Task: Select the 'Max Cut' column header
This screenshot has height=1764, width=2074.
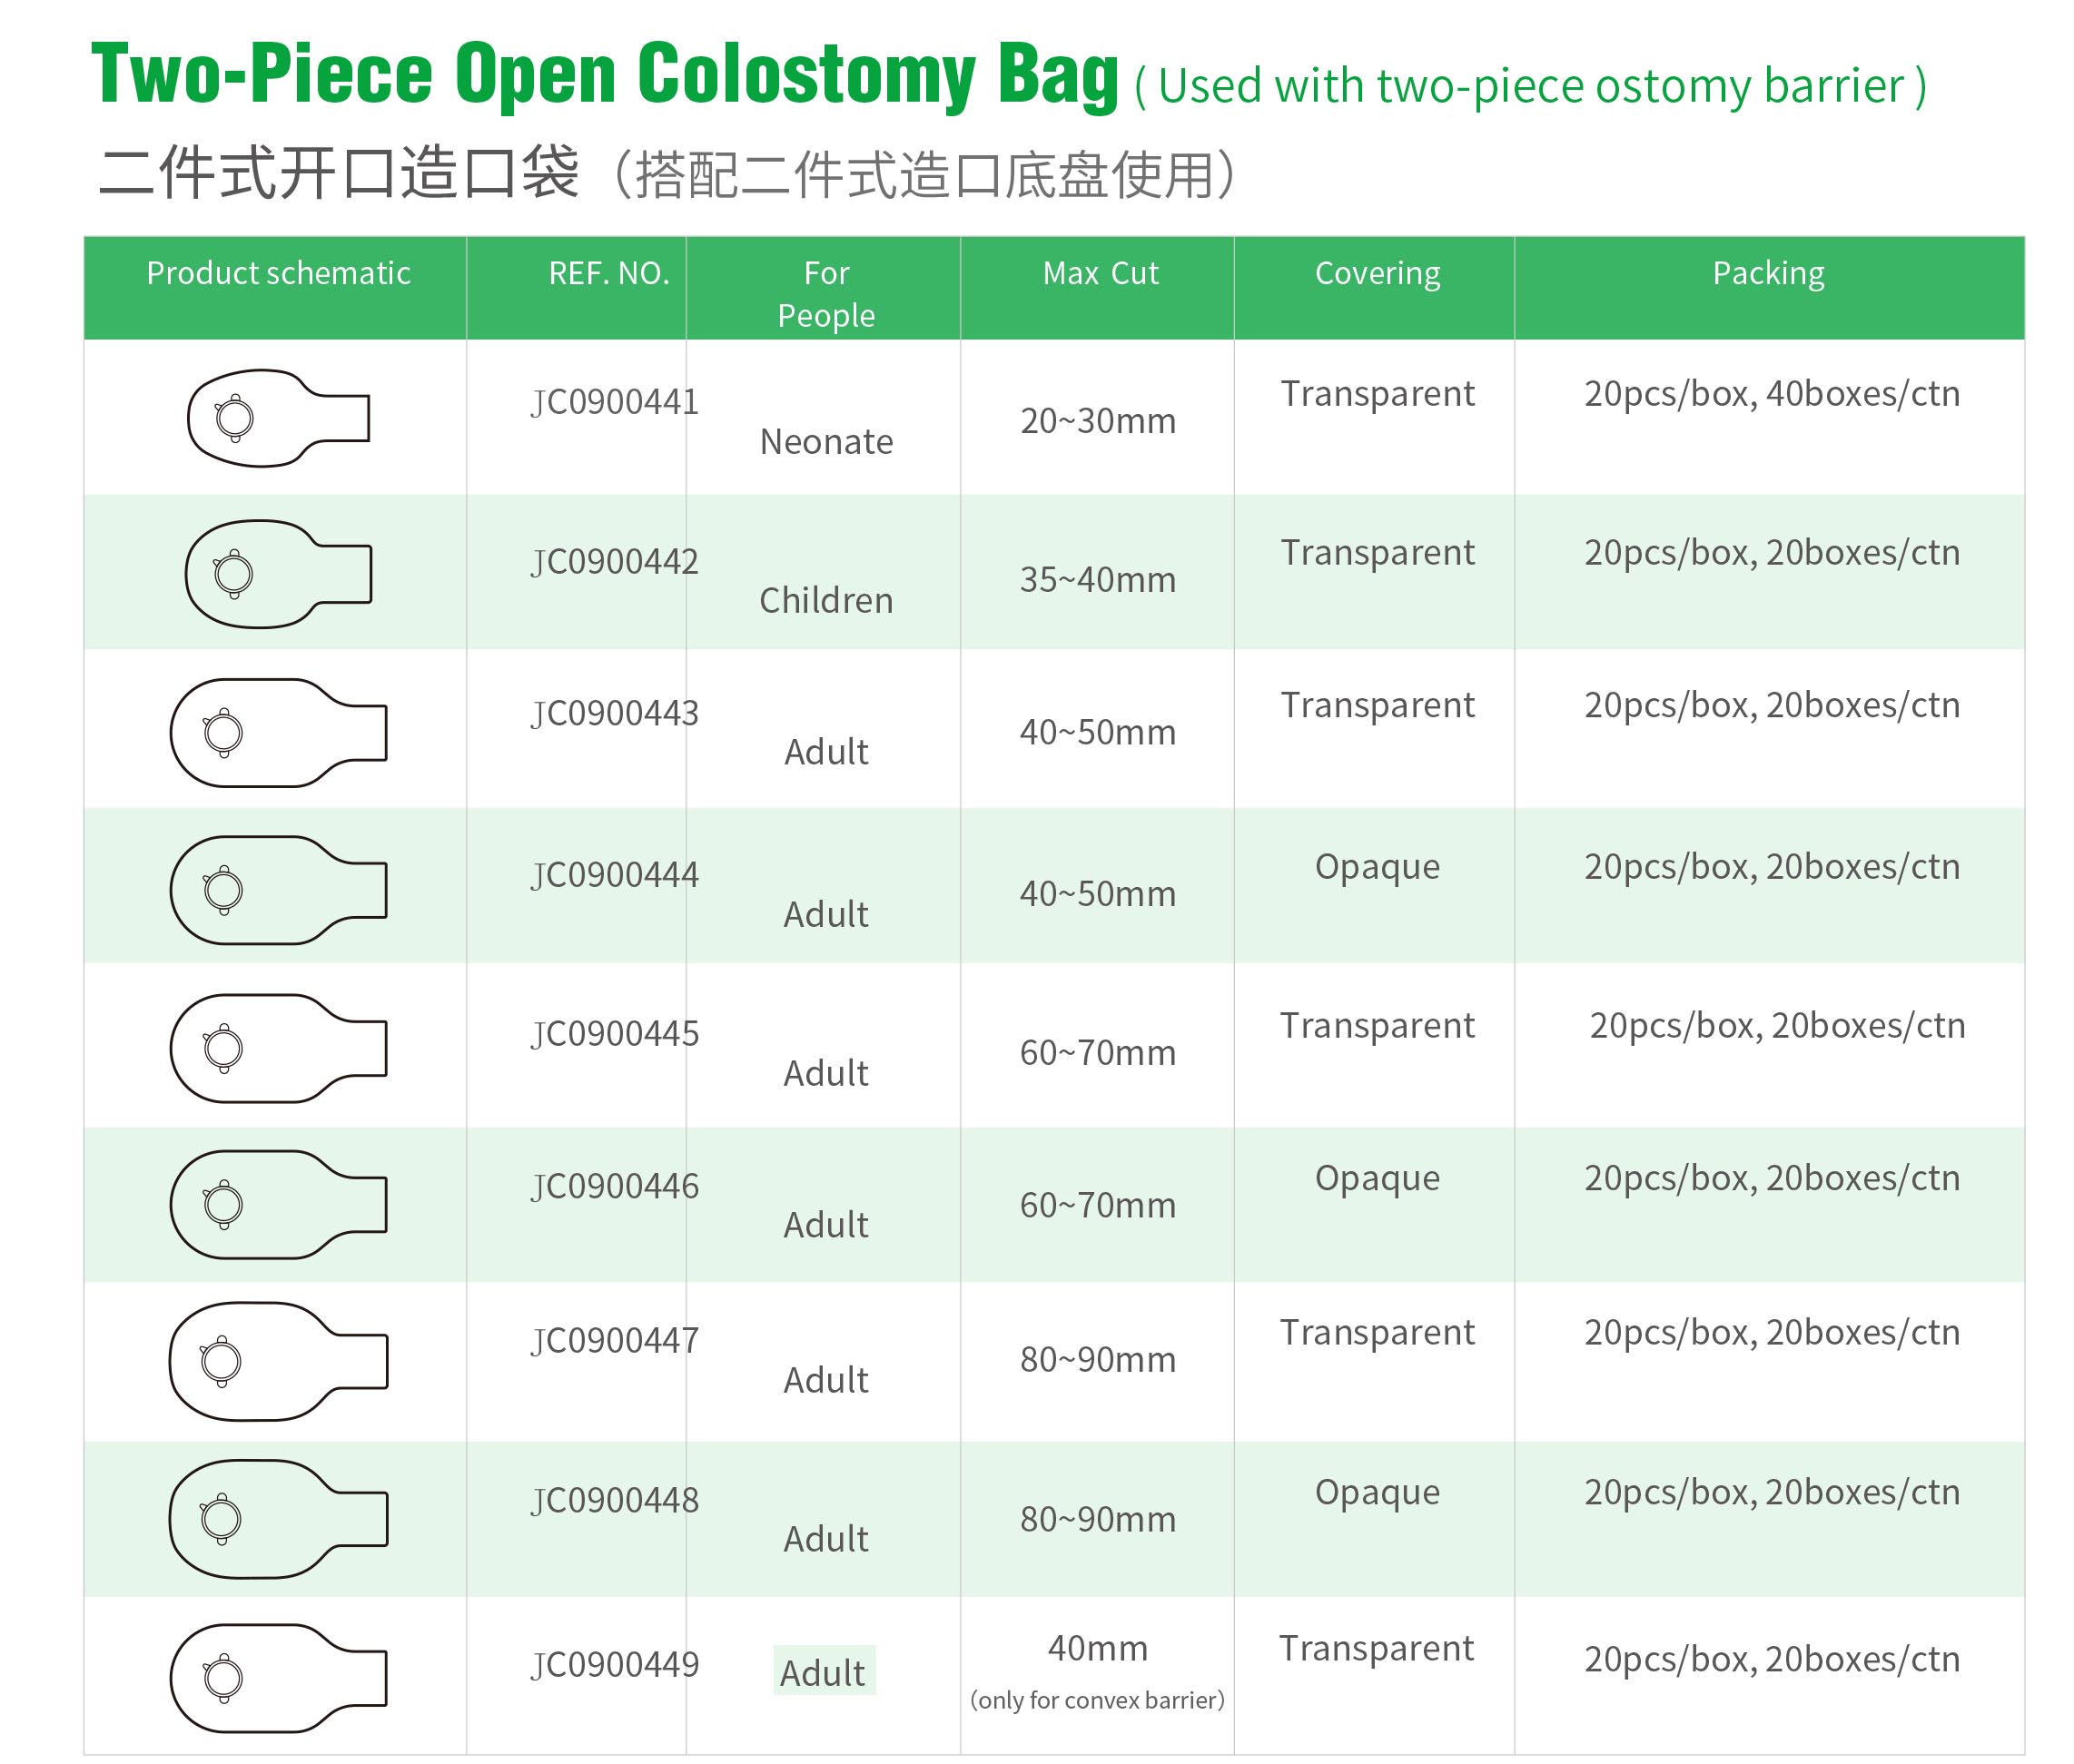Action: coord(1100,273)
